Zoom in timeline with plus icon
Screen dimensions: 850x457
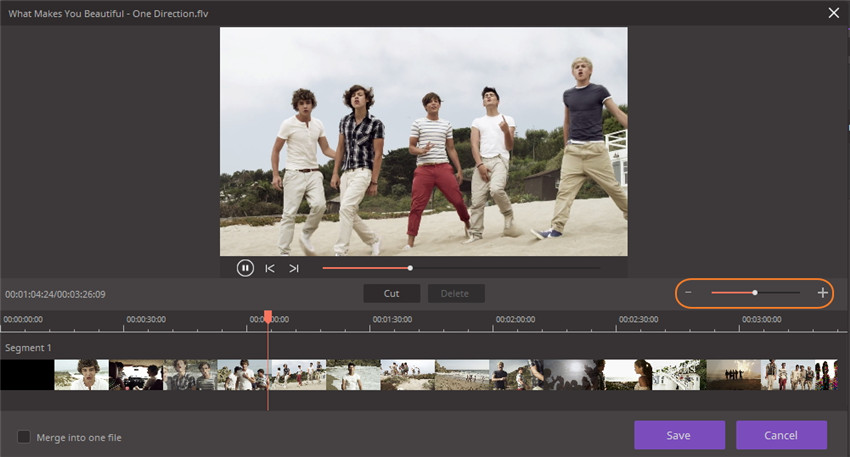[x=822, y=293]
